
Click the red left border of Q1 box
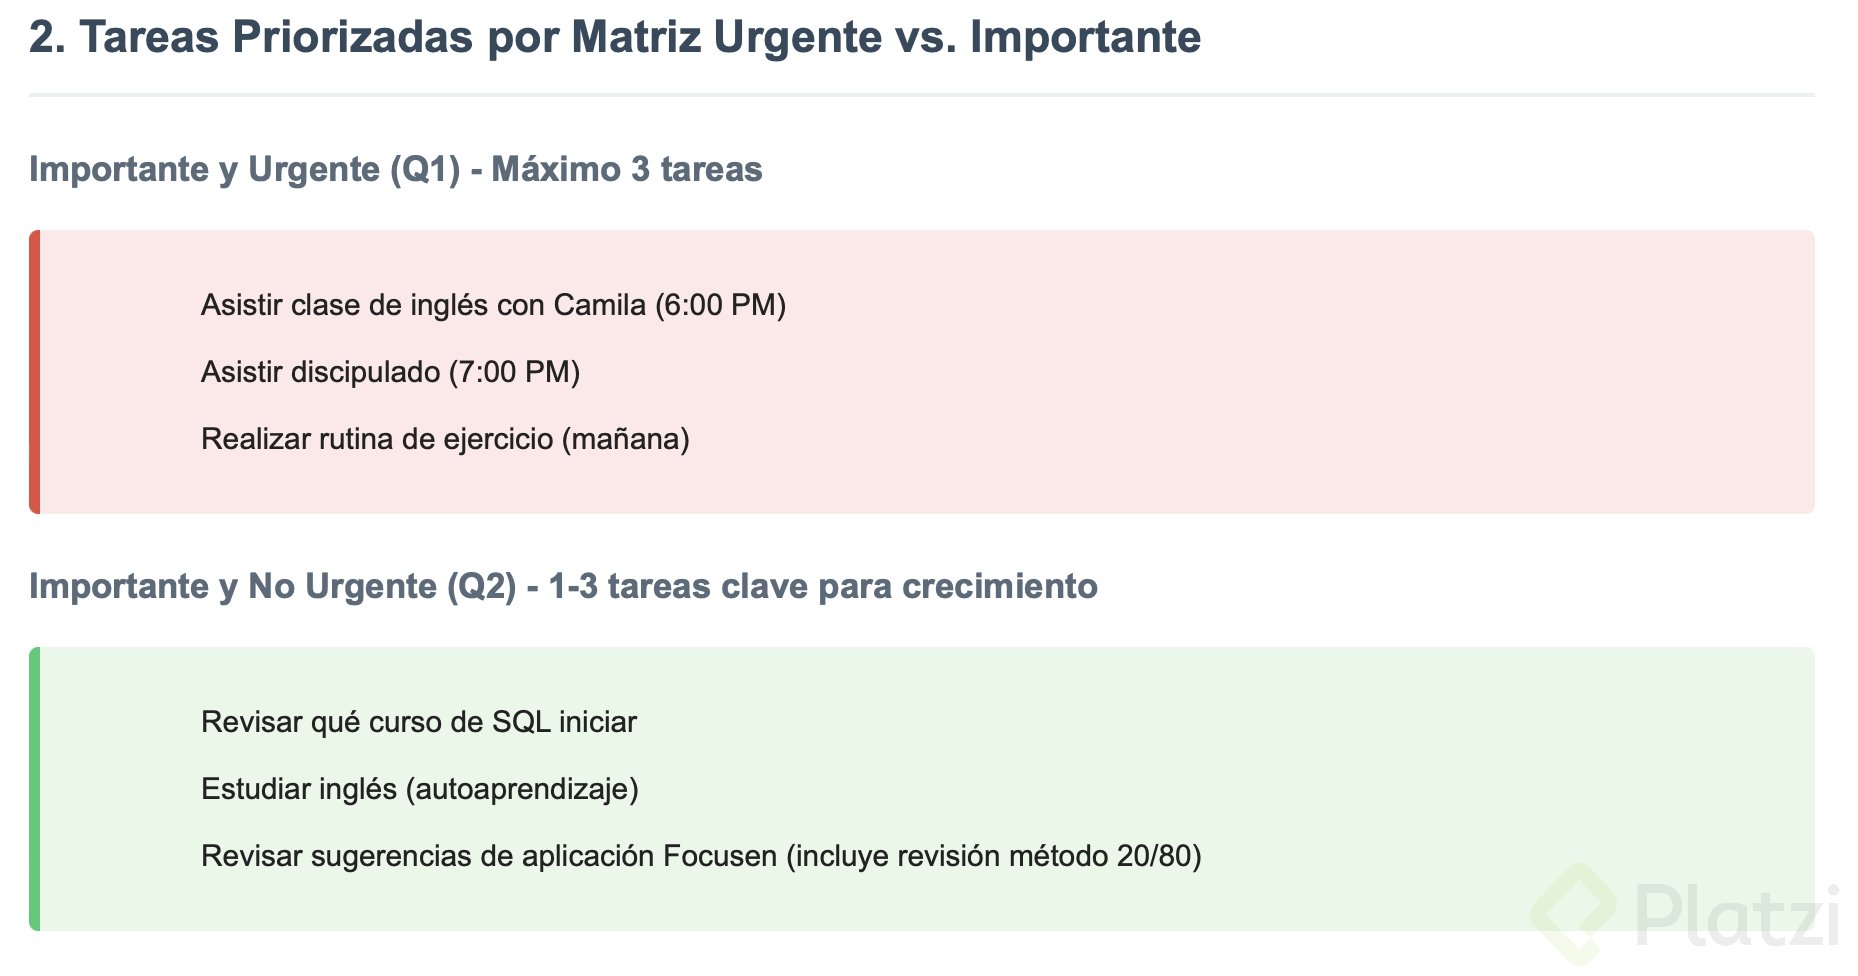coord(35,372)
